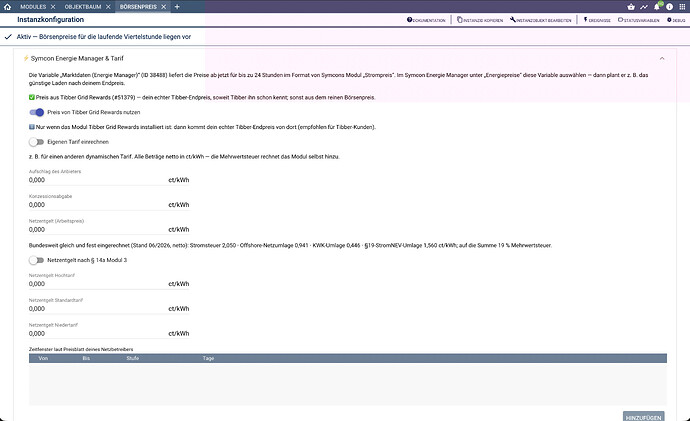
Task: Toggle Preis von Tibber Grid Rewards nutzen
Action: coord(37,112)
